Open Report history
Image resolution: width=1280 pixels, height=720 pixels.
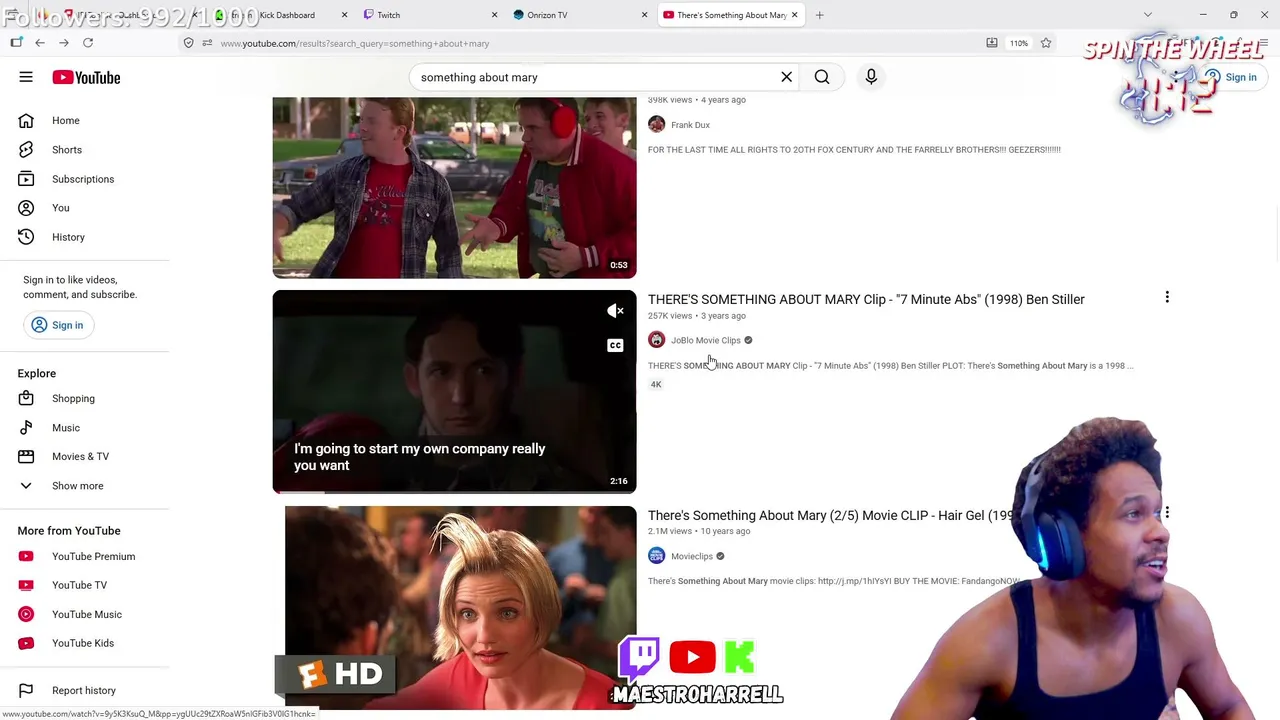coord(85,690)
